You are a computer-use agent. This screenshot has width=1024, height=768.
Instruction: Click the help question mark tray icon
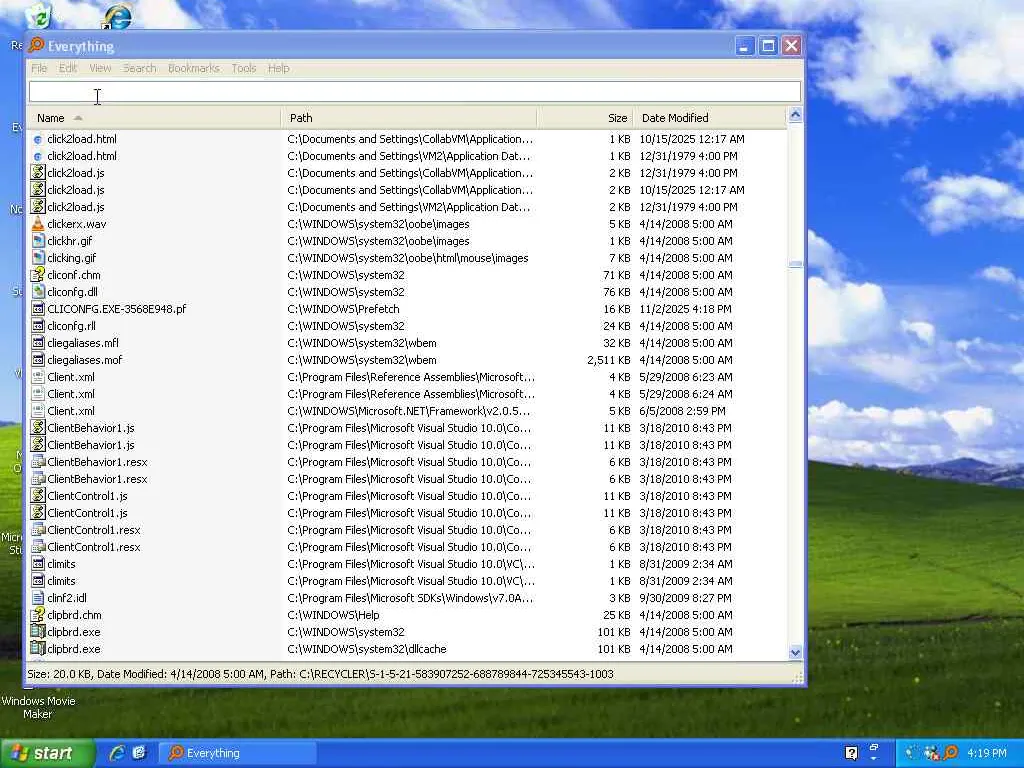point(852,753)
